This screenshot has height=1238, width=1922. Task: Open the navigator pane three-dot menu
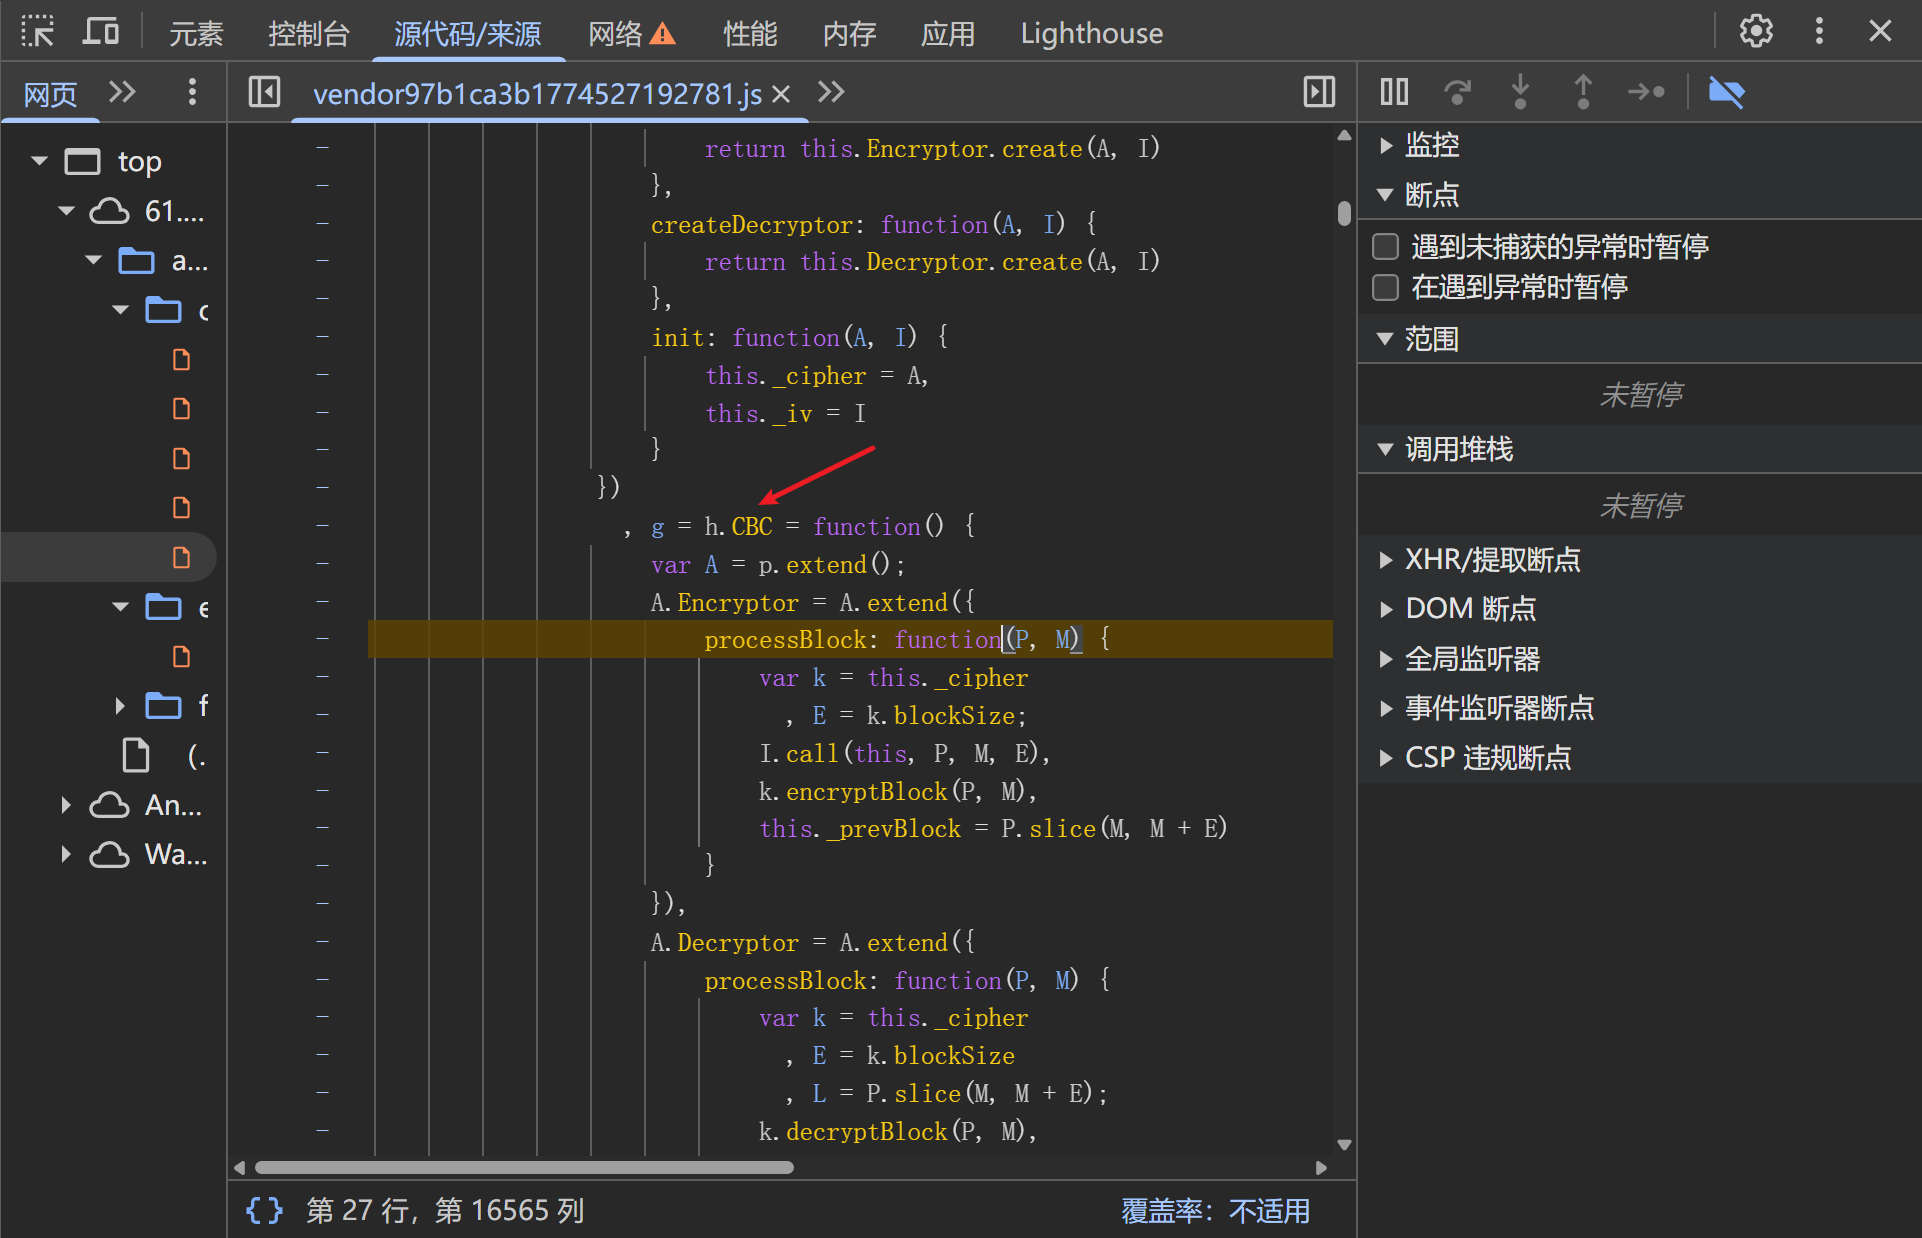tap(192, 93)
